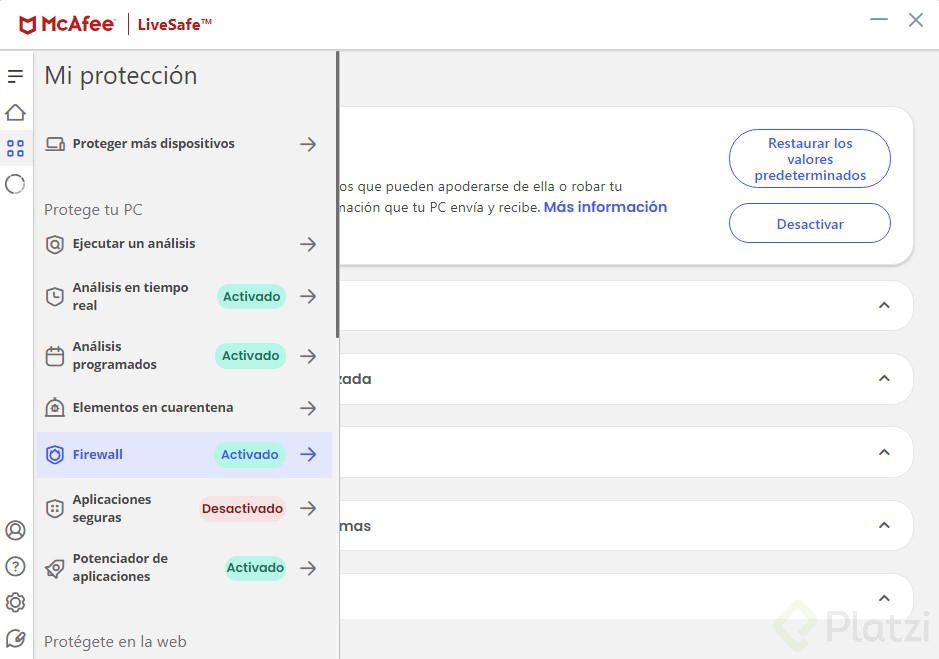Click Activado badge on Firewall row
Viewport: 939px width, 659px height.
250,455
